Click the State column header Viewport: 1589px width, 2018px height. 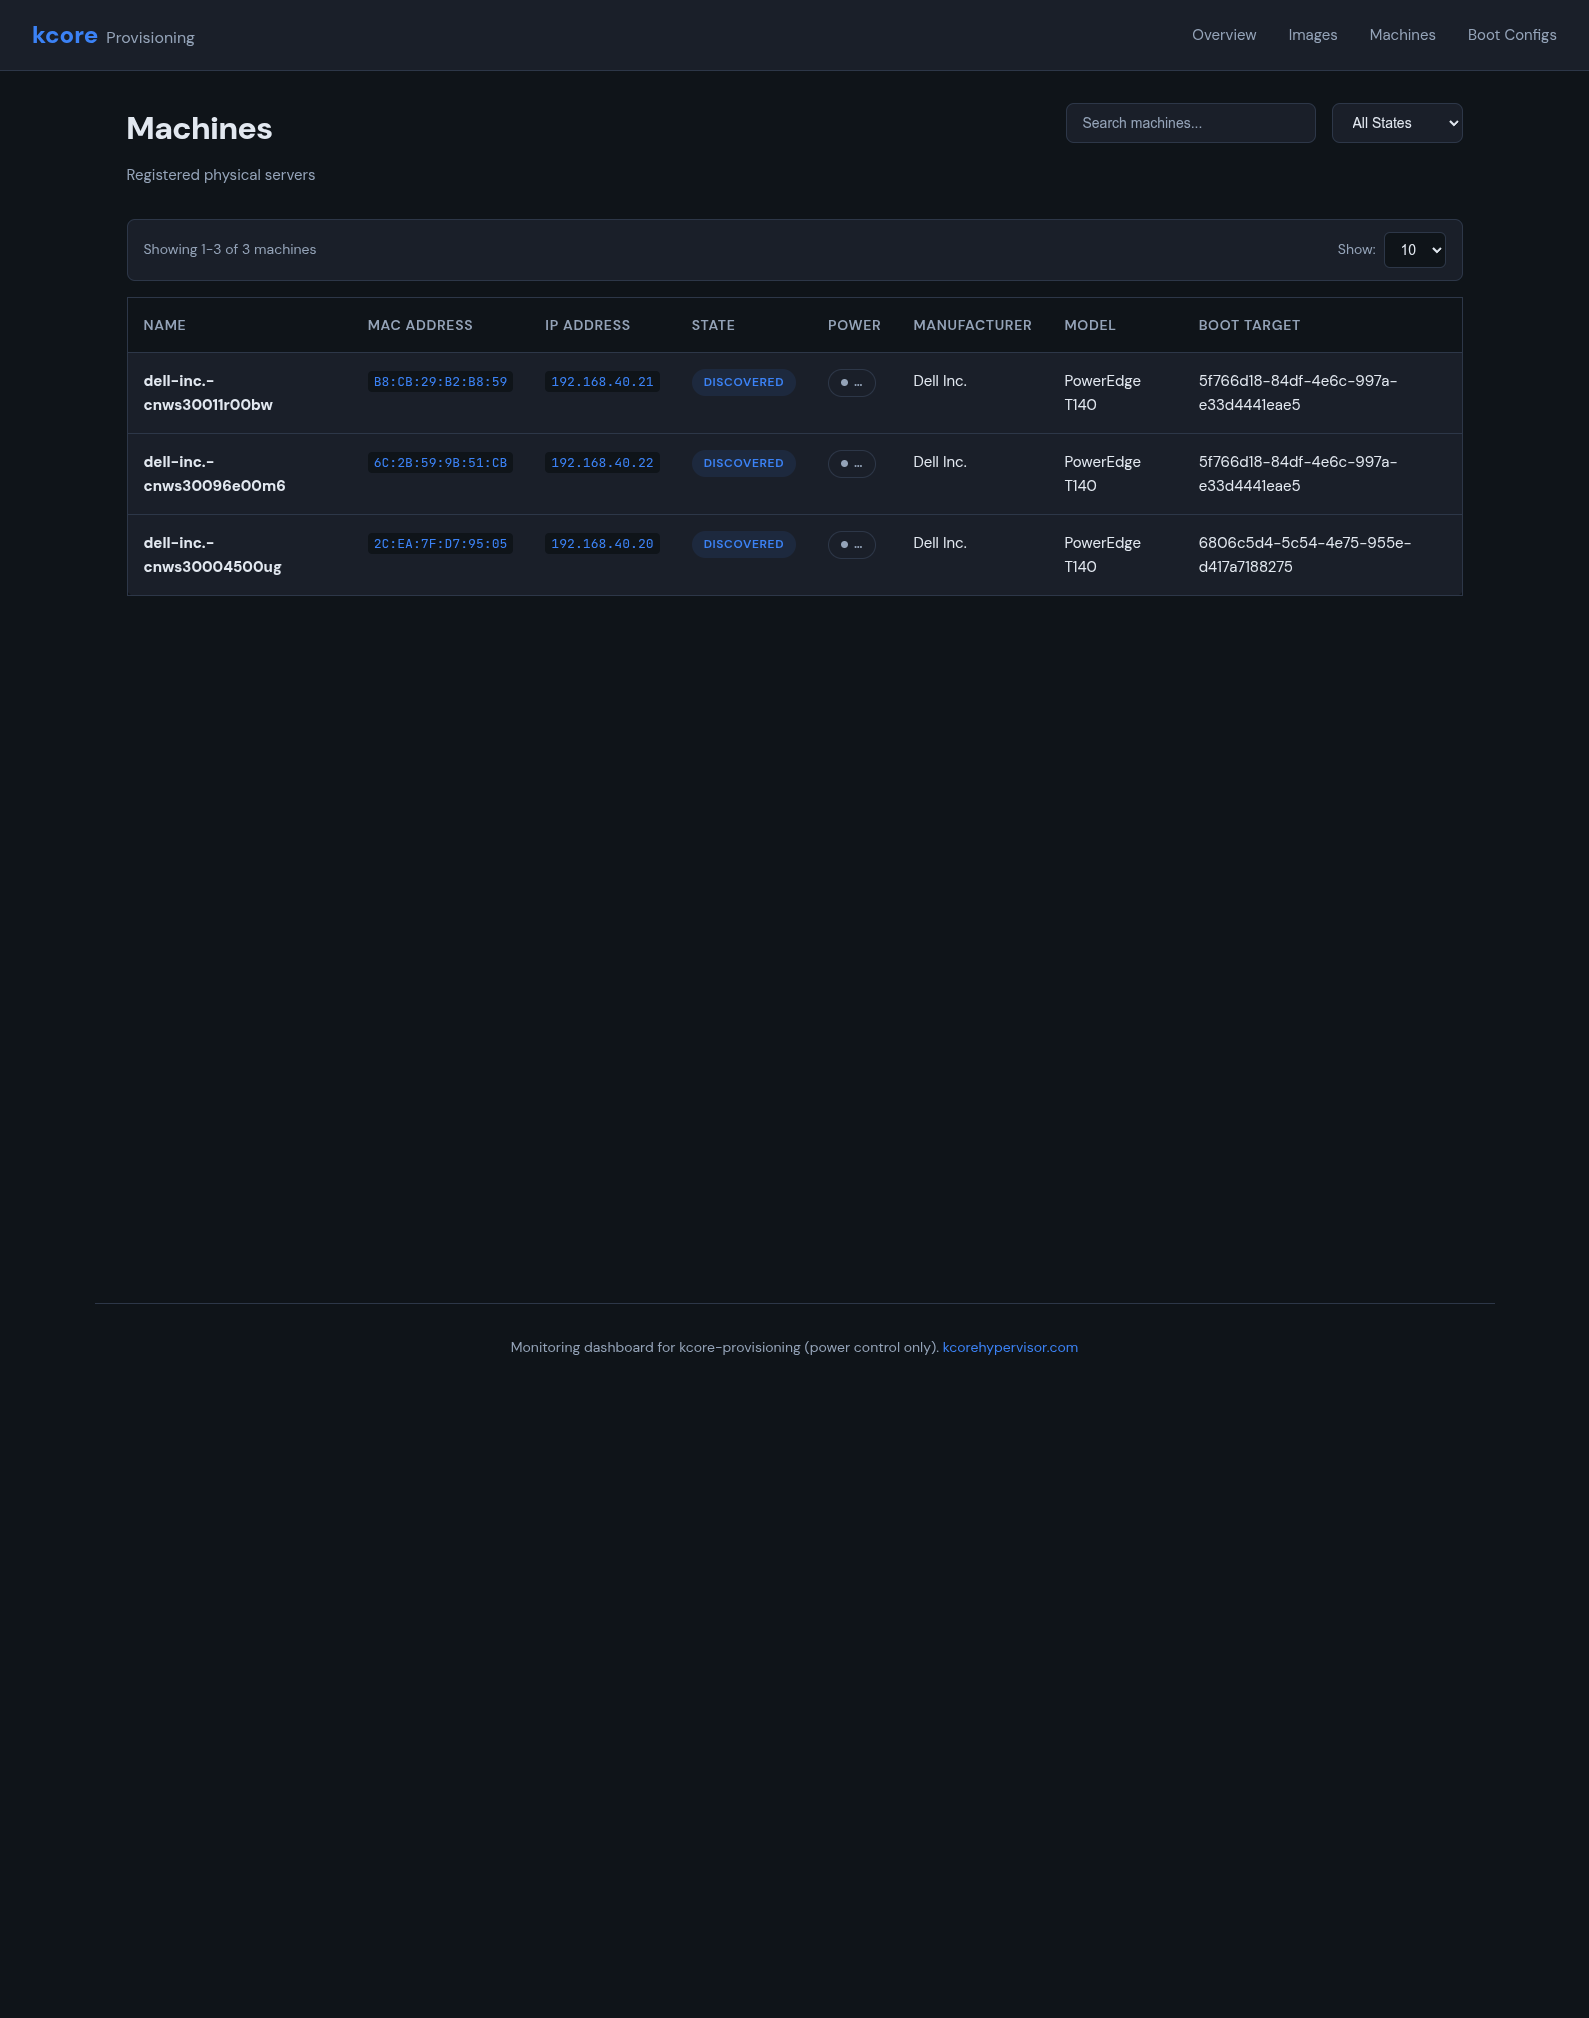point(713,325)
